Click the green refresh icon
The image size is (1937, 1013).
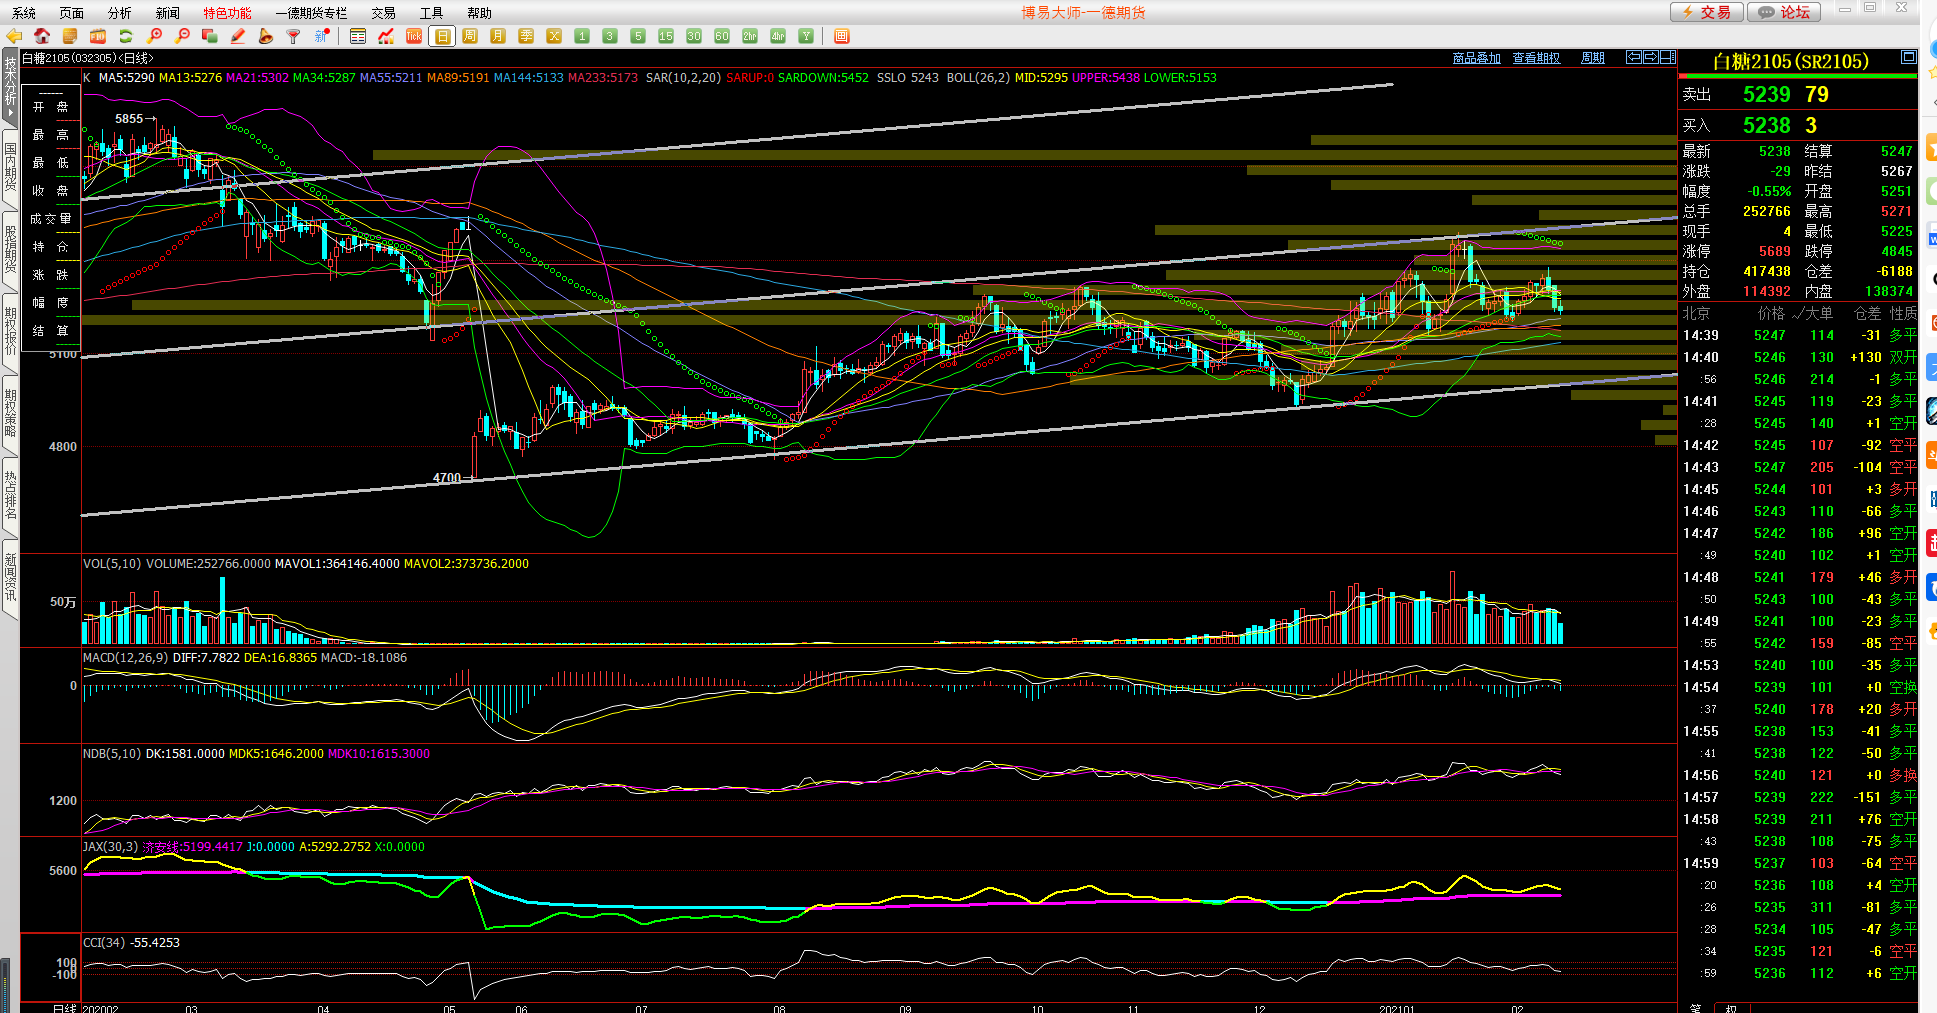coord(126,36)
